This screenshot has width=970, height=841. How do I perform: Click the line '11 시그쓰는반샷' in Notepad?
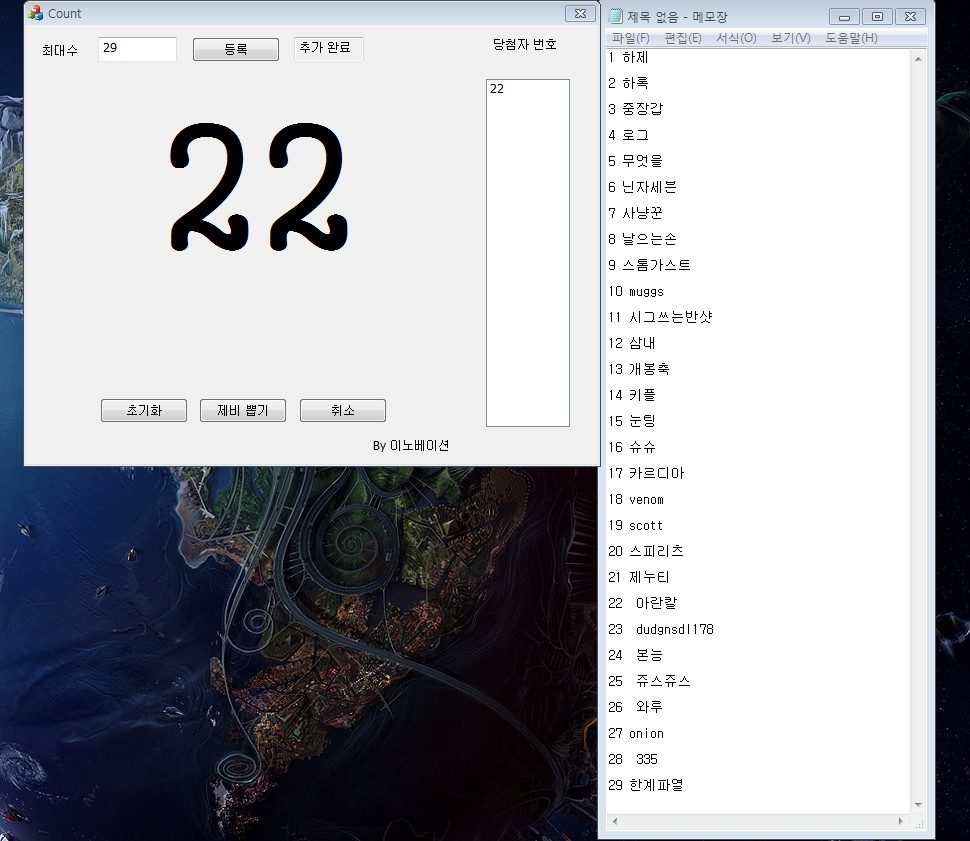coord(660,317)
